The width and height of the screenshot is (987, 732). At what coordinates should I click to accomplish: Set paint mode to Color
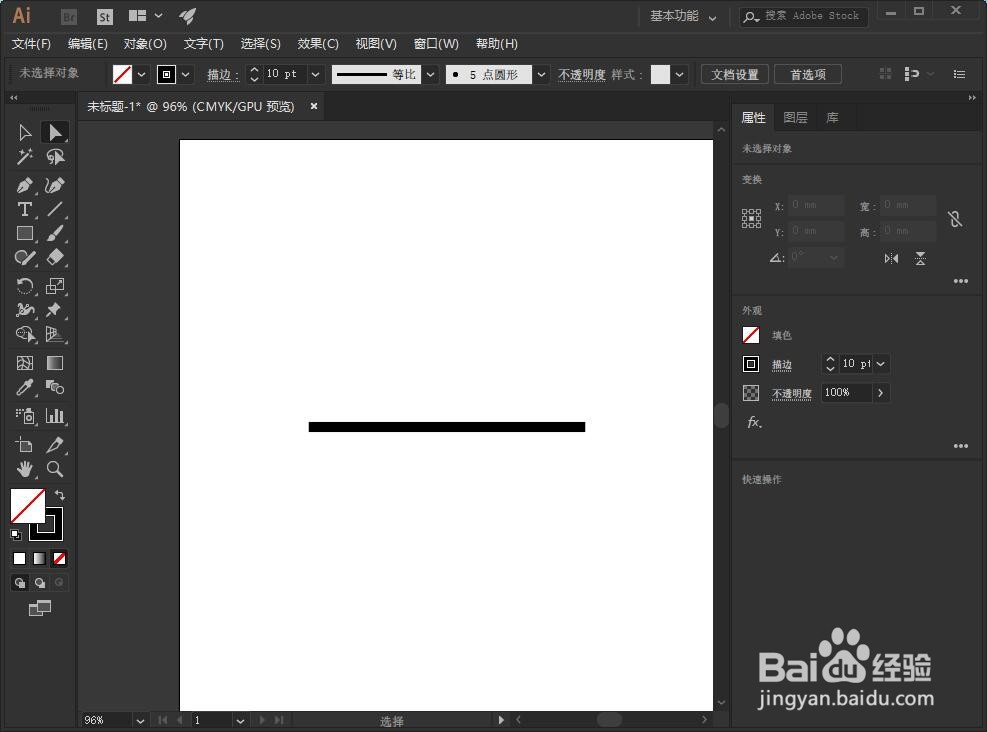pos(20,558)
